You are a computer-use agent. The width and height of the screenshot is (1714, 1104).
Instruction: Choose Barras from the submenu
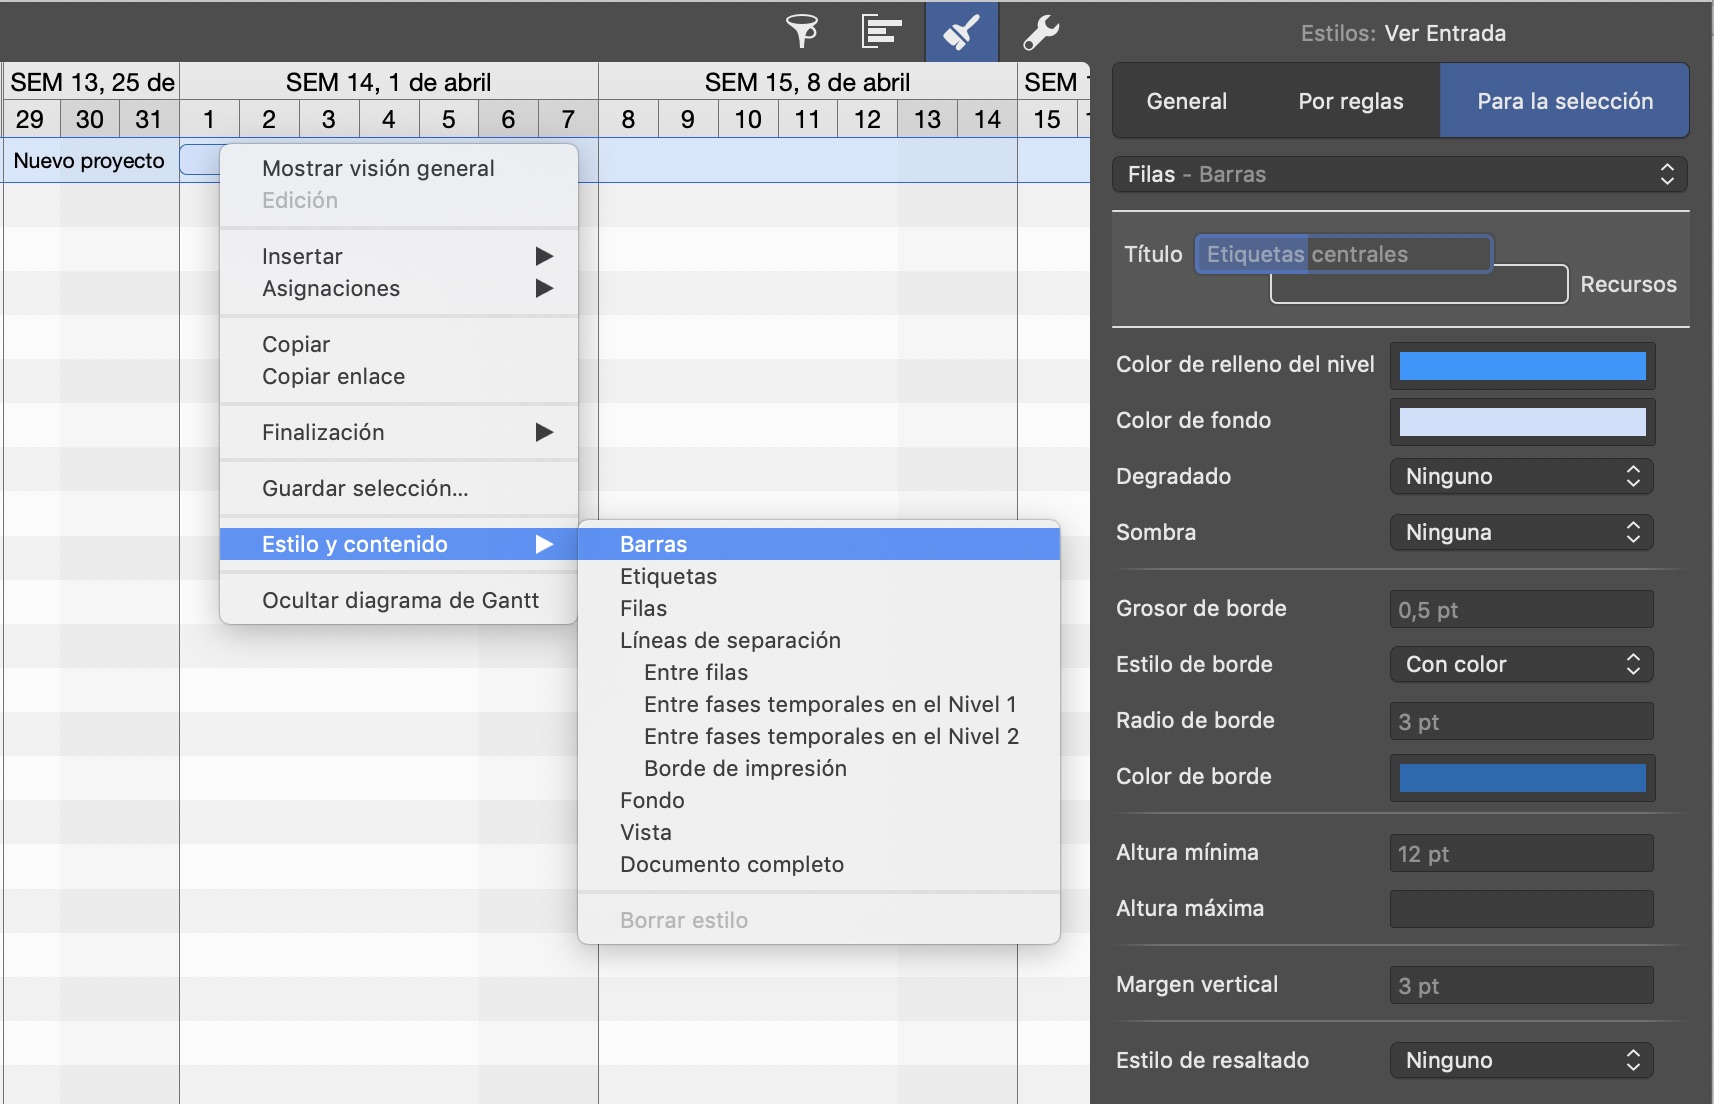[x=654, y=544]
